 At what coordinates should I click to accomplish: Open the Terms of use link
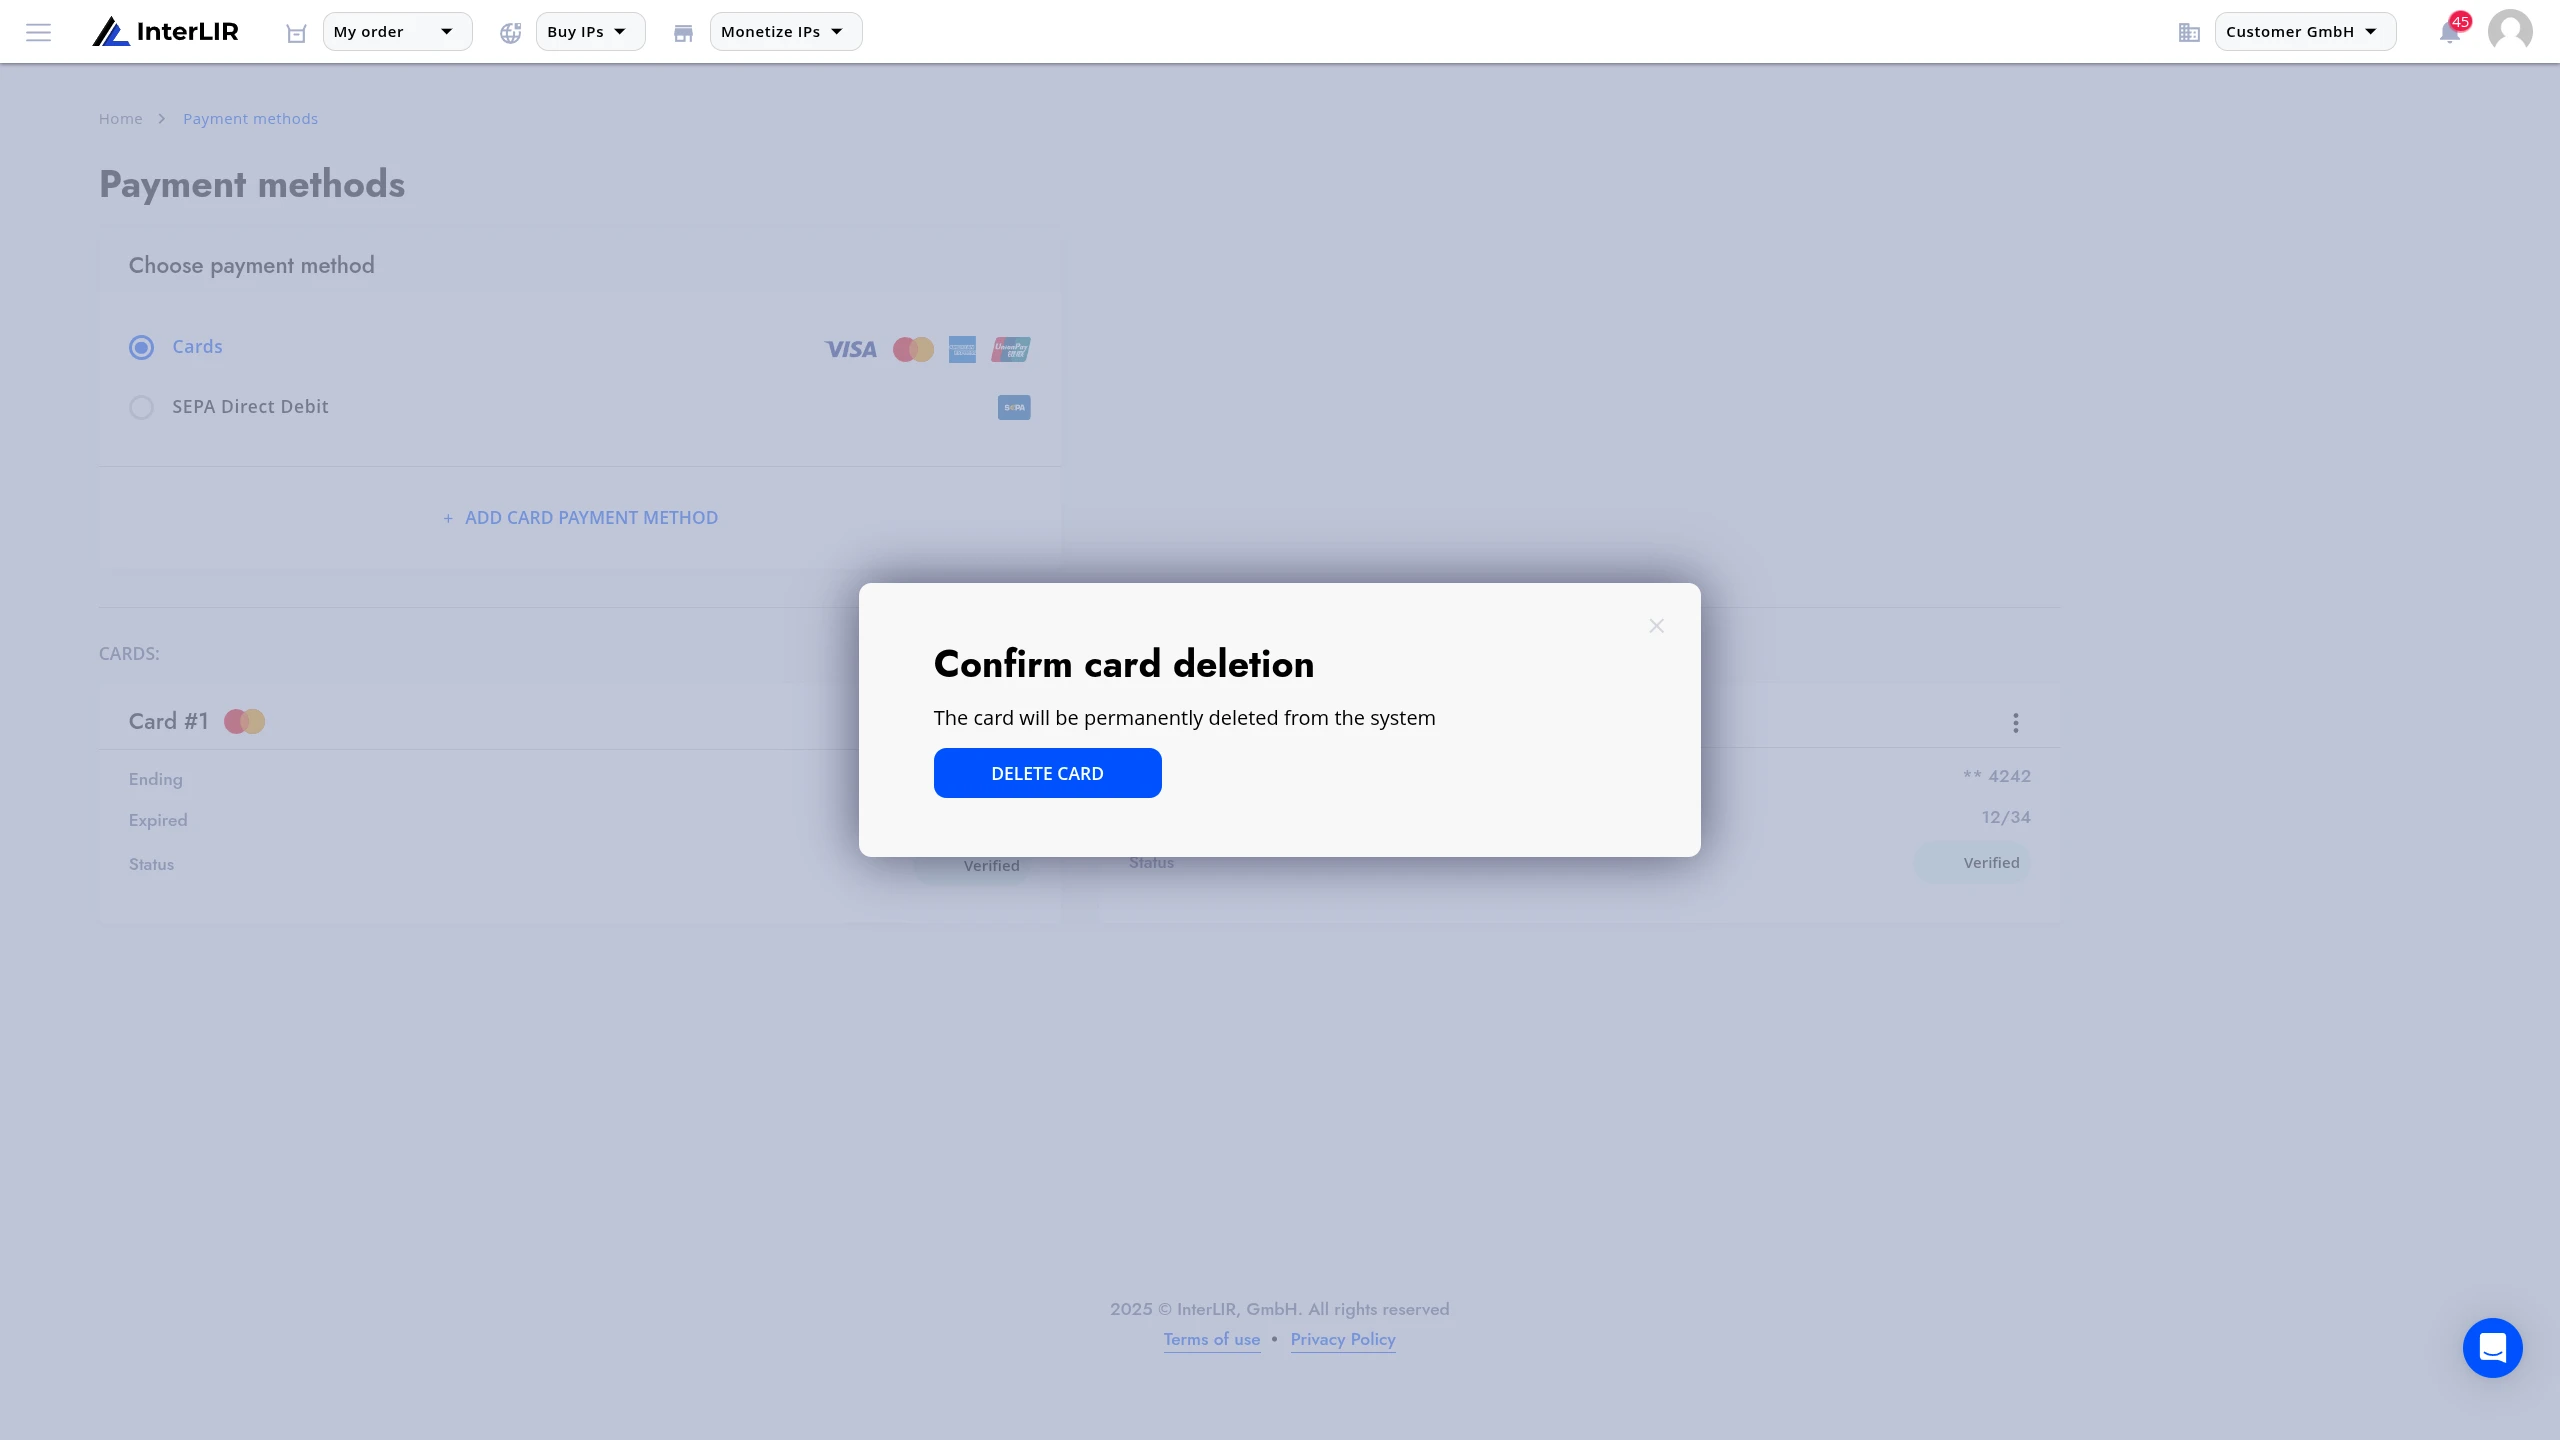(x=1211, y=1340)
